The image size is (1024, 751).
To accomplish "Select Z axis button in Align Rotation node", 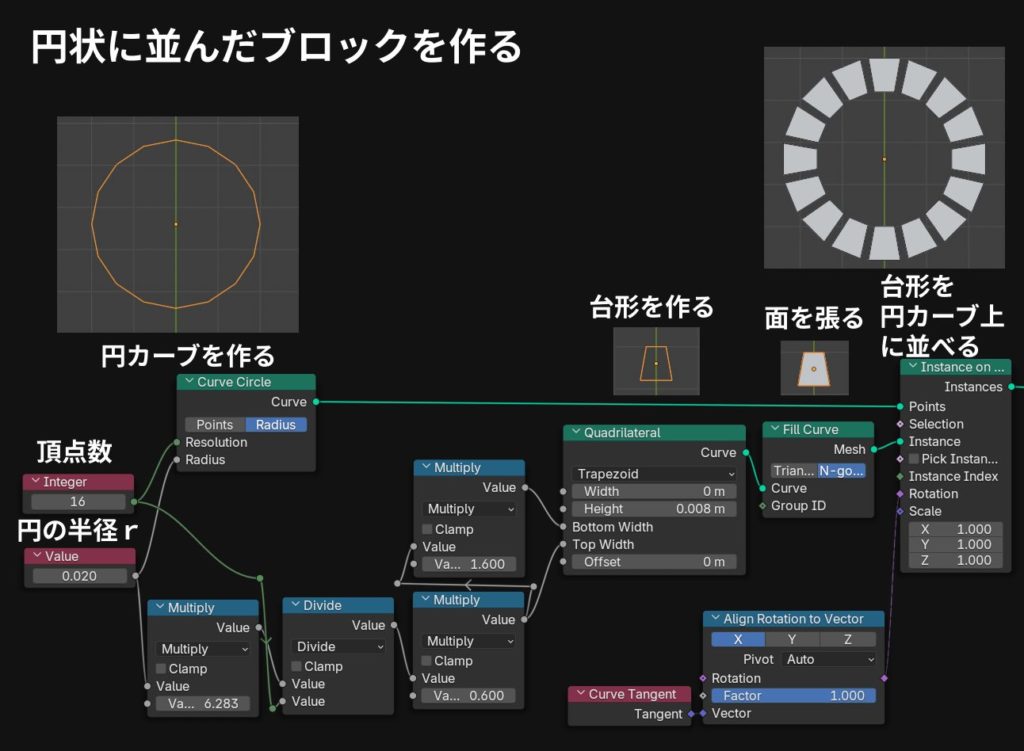I will pyautogui.click(x=847, y=639).
